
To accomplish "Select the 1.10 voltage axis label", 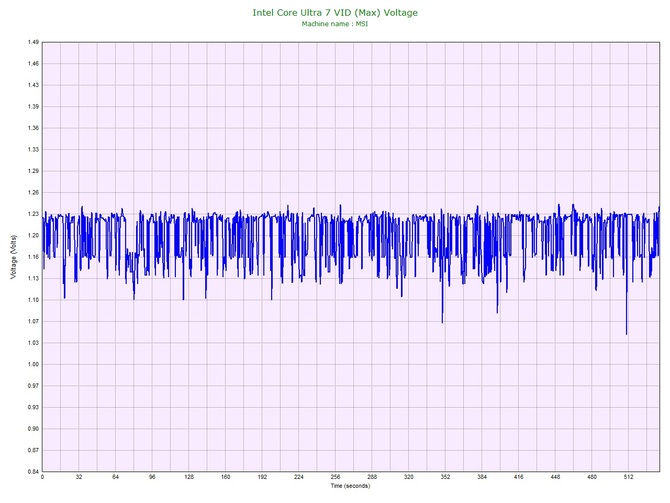I will (x=33, y=300).
